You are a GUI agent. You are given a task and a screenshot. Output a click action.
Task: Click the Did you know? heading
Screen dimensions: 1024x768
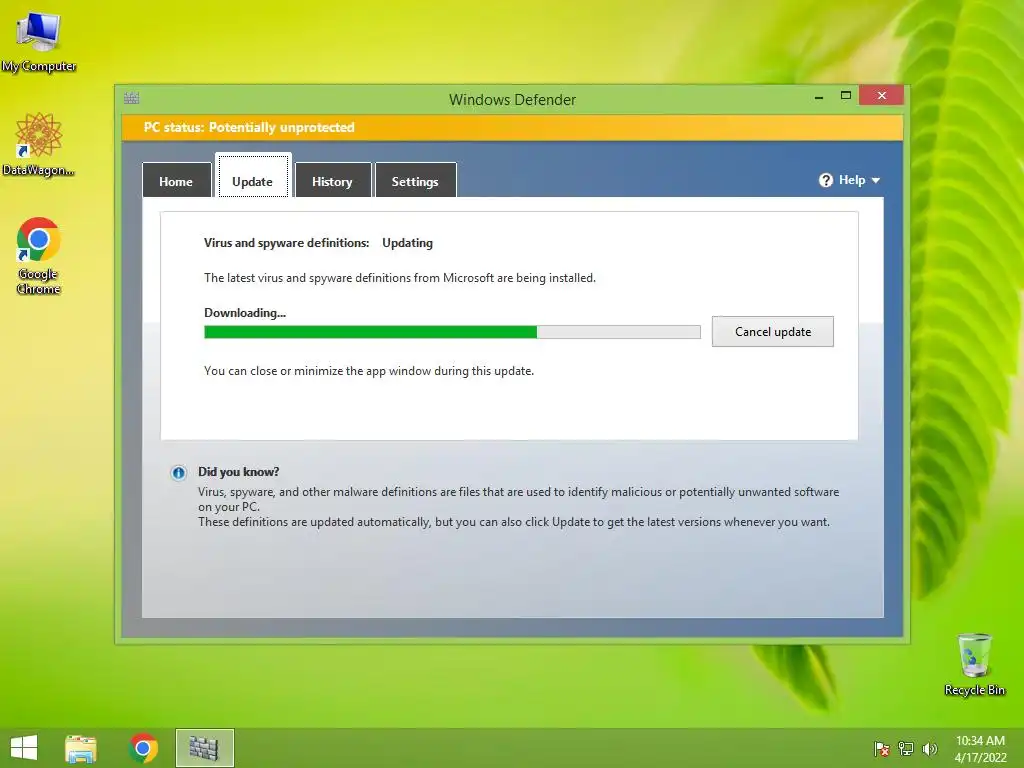tap(239, 472)
